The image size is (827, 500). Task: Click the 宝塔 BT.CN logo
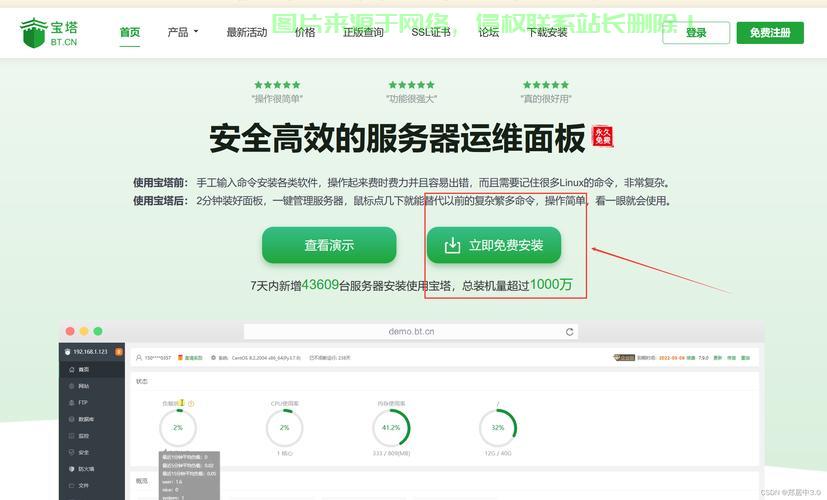pyautogui.click(x=49, y=32)
